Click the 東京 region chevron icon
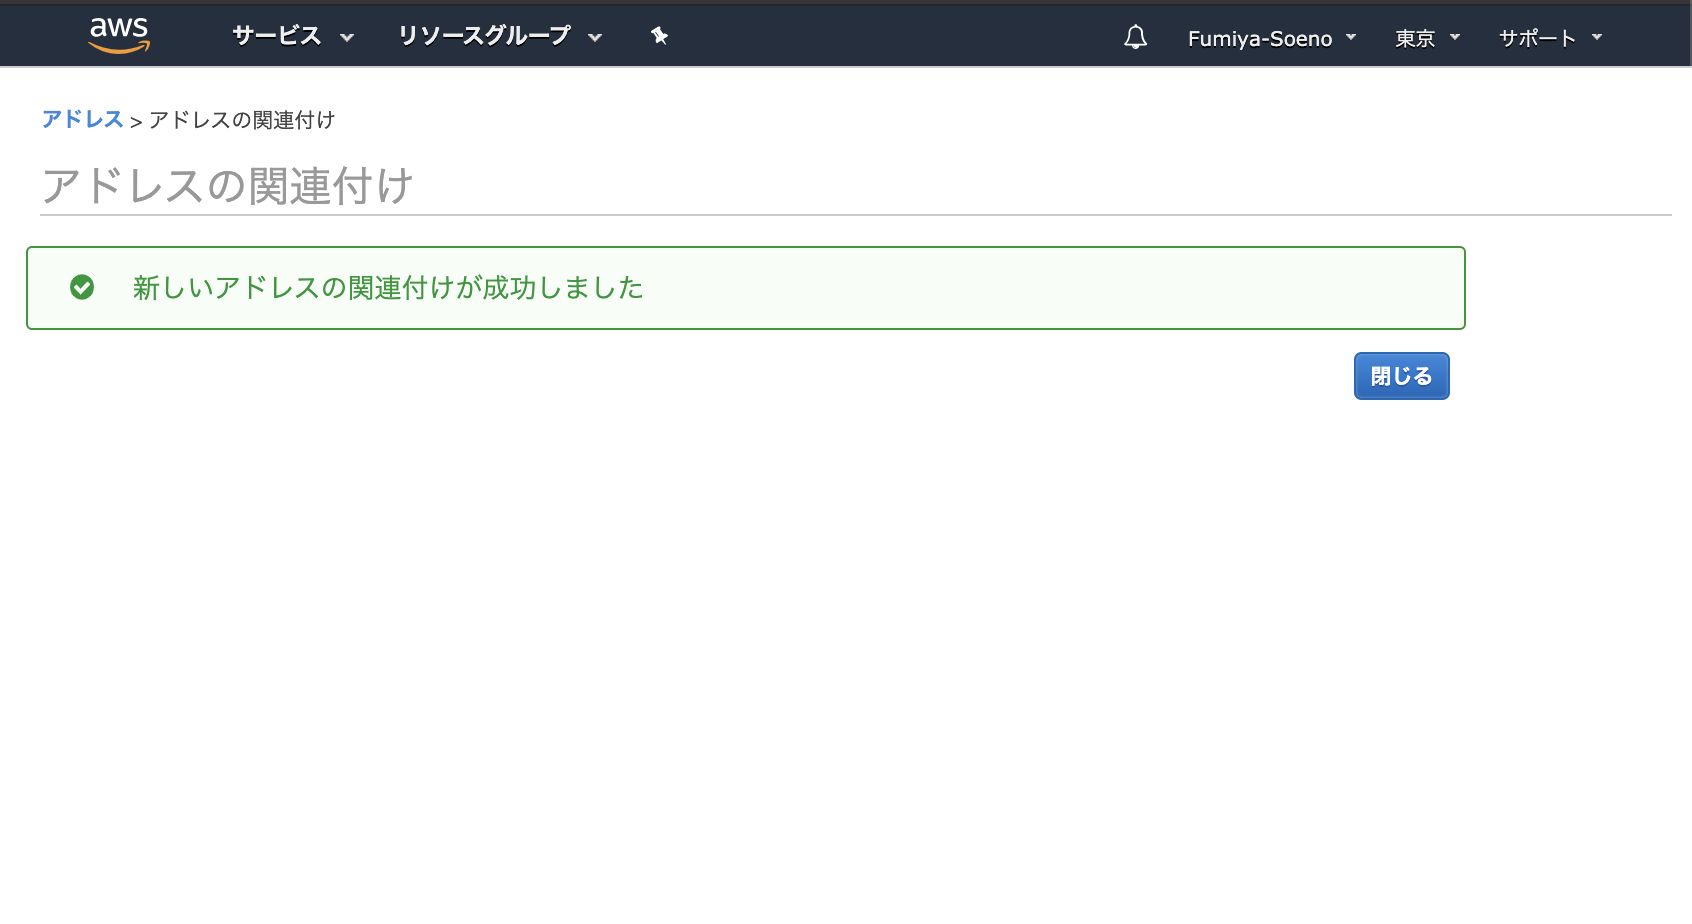This screenshot has width=1692, height=924. point(1456,39)
